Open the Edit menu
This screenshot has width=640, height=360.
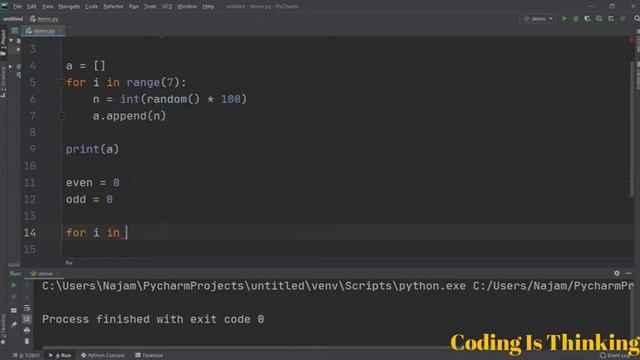pyautogui.click(x=31, y=7)
